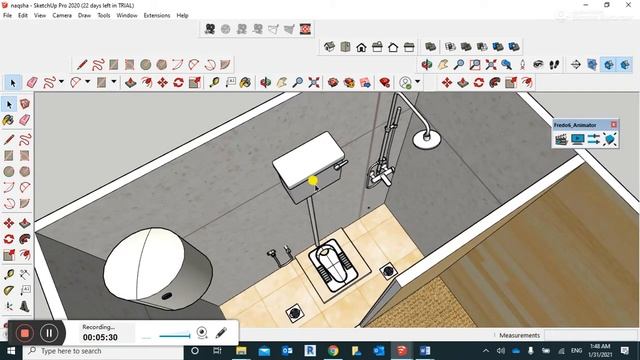Open the Windows Start menu
The image size is (640, 360).
(x=11, y=351)
